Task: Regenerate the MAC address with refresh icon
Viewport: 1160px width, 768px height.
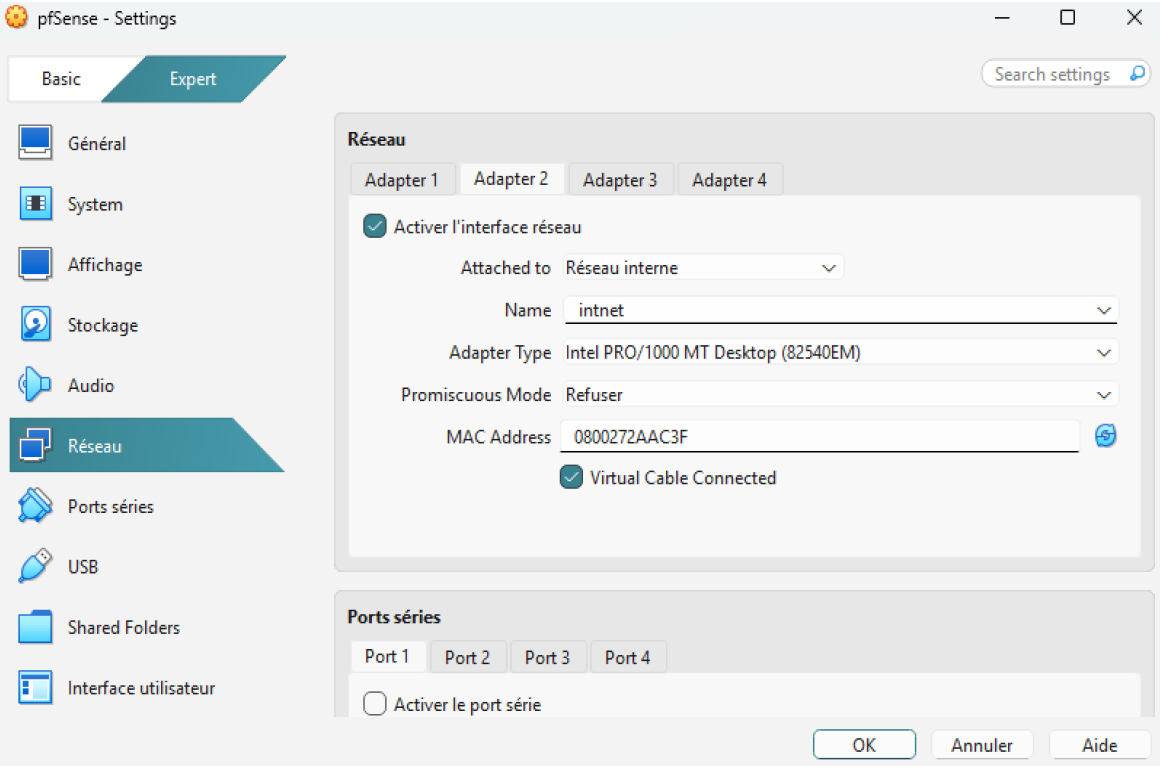Action: point(1105,436)
